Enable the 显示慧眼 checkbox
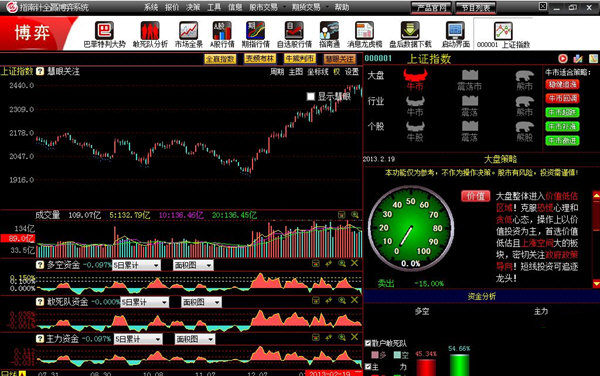 point(311,96)
